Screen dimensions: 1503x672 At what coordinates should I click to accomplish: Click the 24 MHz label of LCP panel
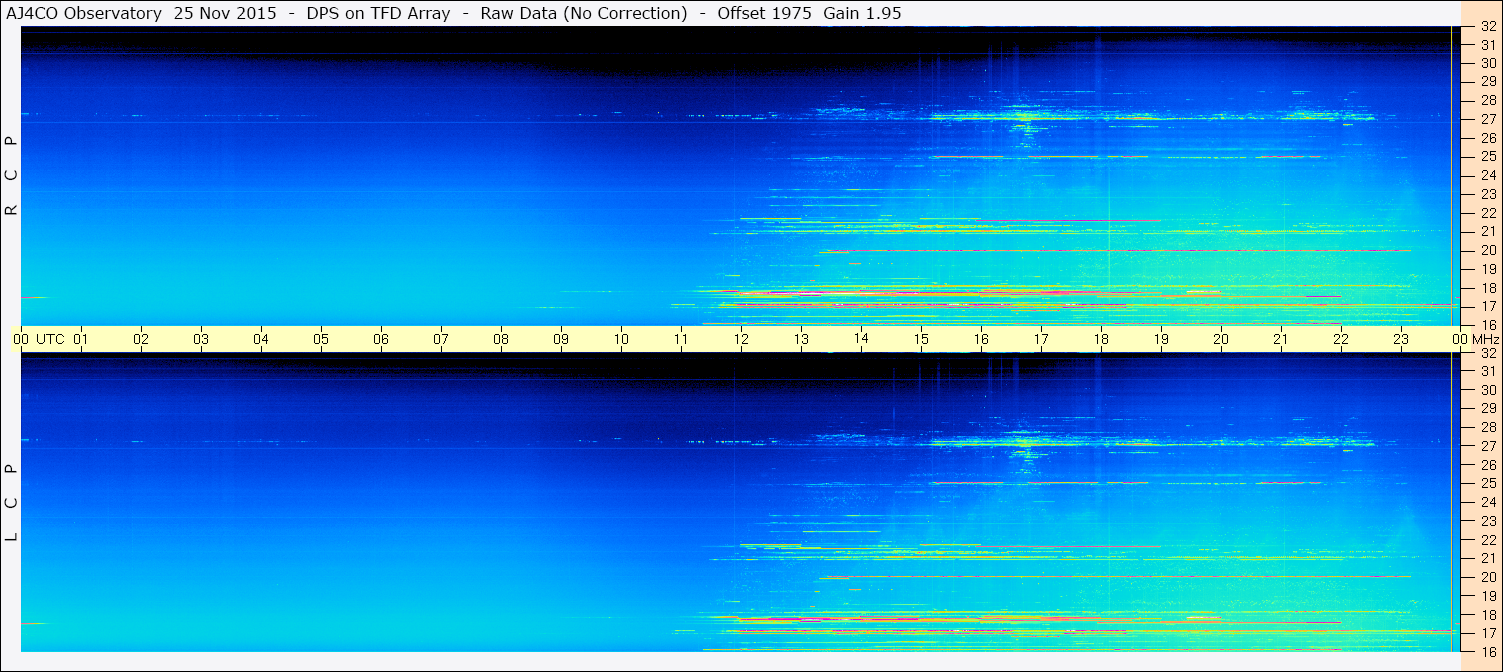pyautogui.click(x=1487, y=502)
